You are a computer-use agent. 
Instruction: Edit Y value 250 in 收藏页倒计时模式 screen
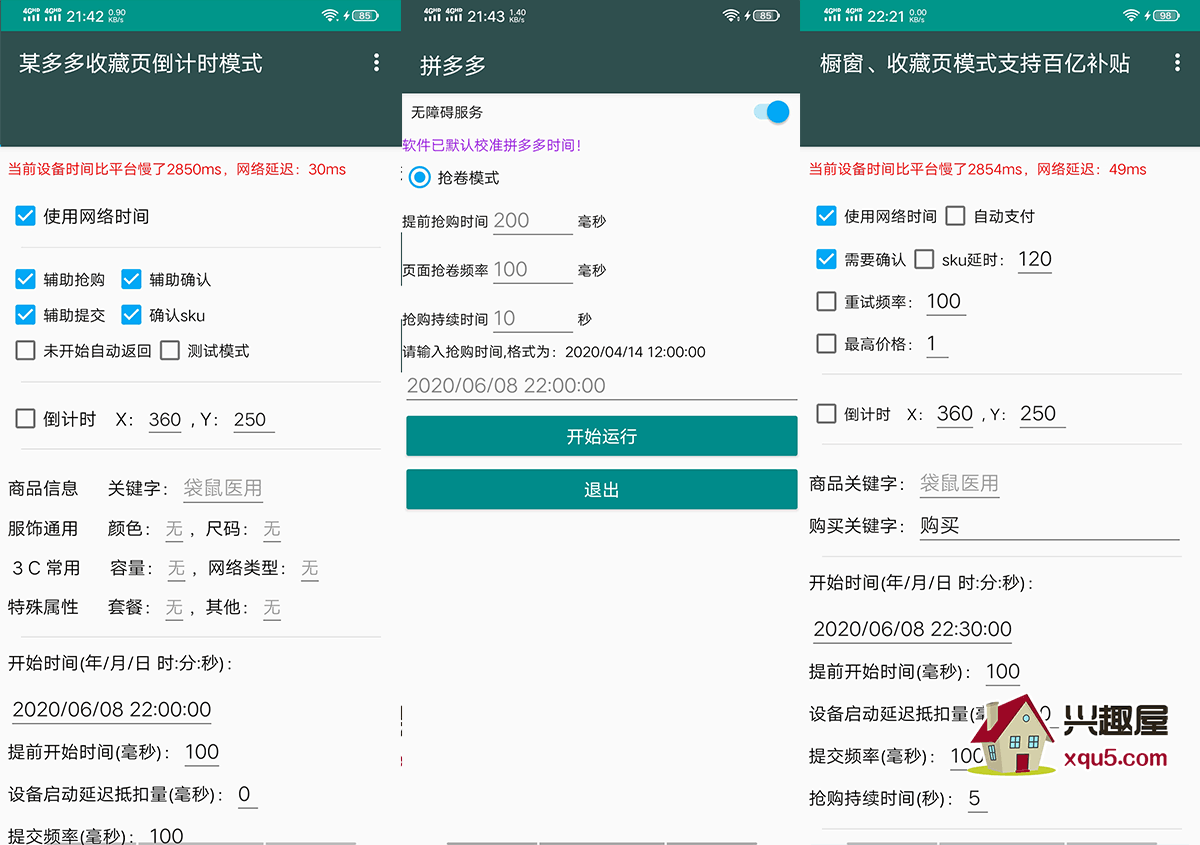[252, 420]
